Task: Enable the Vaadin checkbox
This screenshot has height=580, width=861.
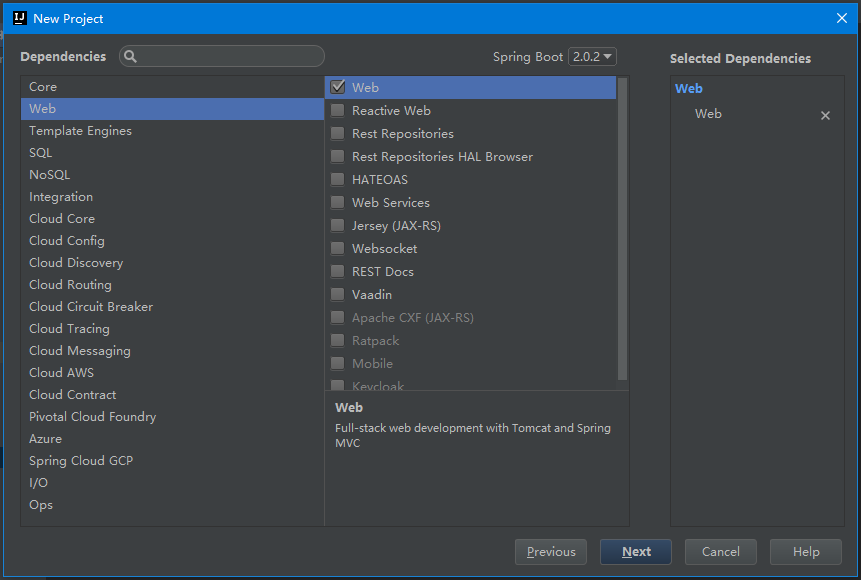Action: click(338, 295)
